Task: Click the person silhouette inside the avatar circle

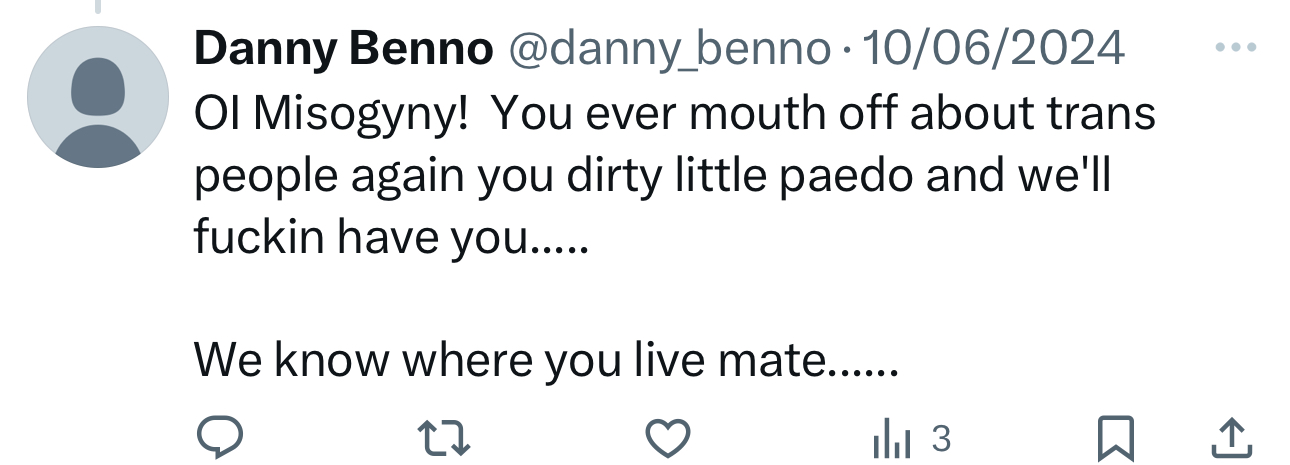Action: pos(97,110)
